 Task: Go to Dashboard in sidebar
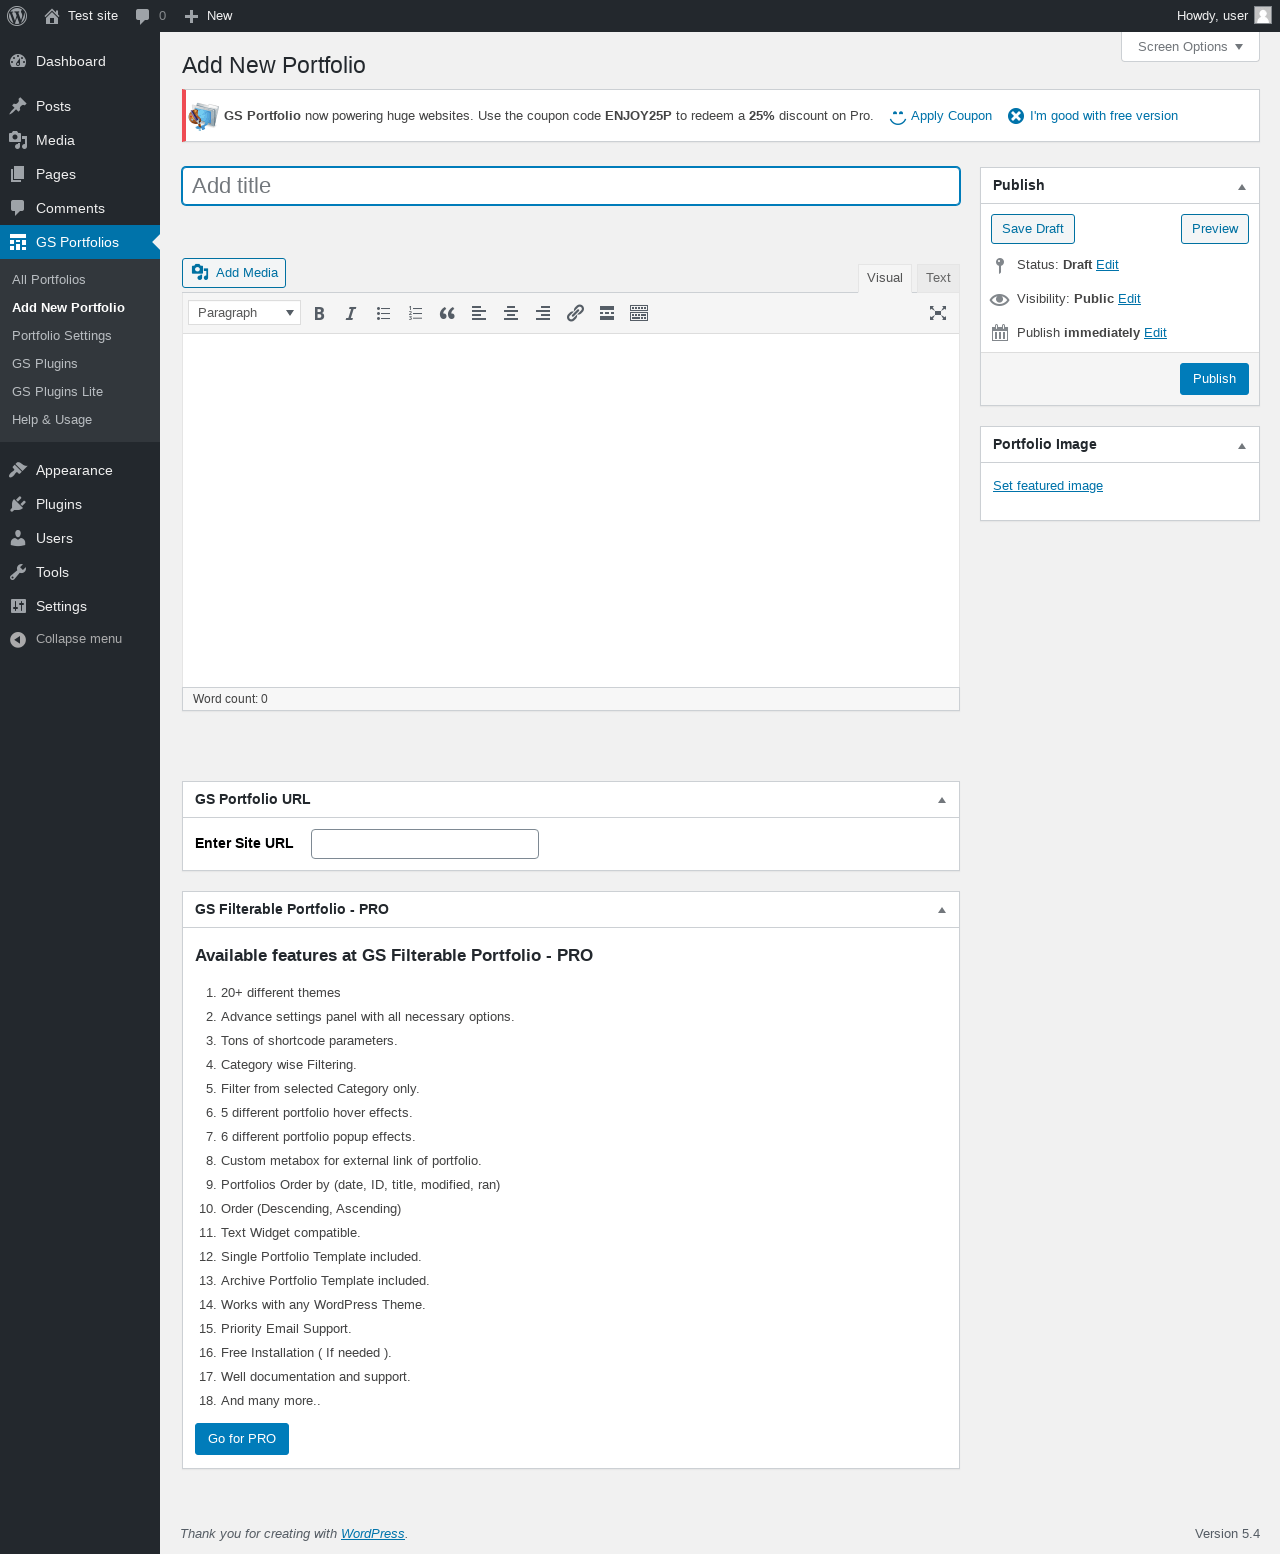point(80,61)
